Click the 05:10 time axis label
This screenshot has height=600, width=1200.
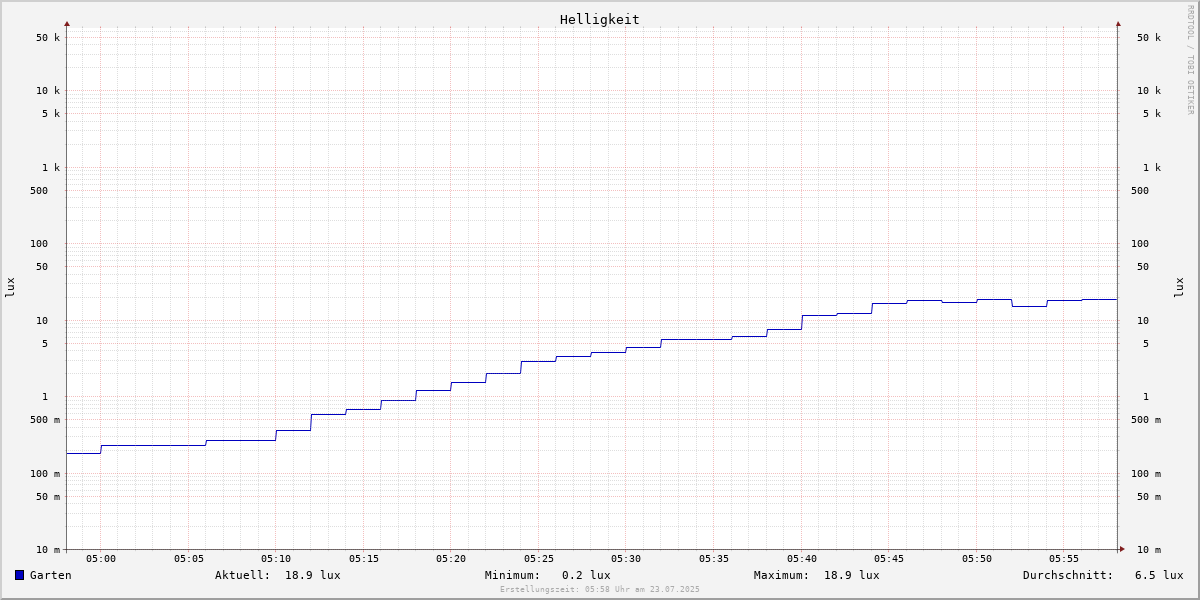coord(276,559)
